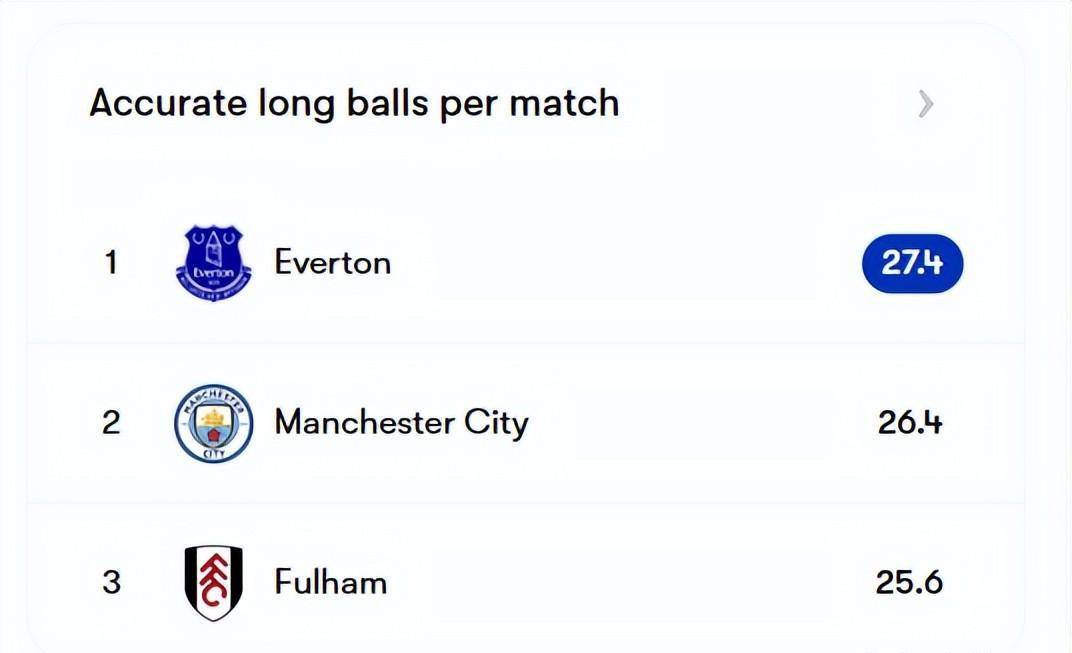
Task: Click the word 'City' in Manchester City
Action: 496,424
